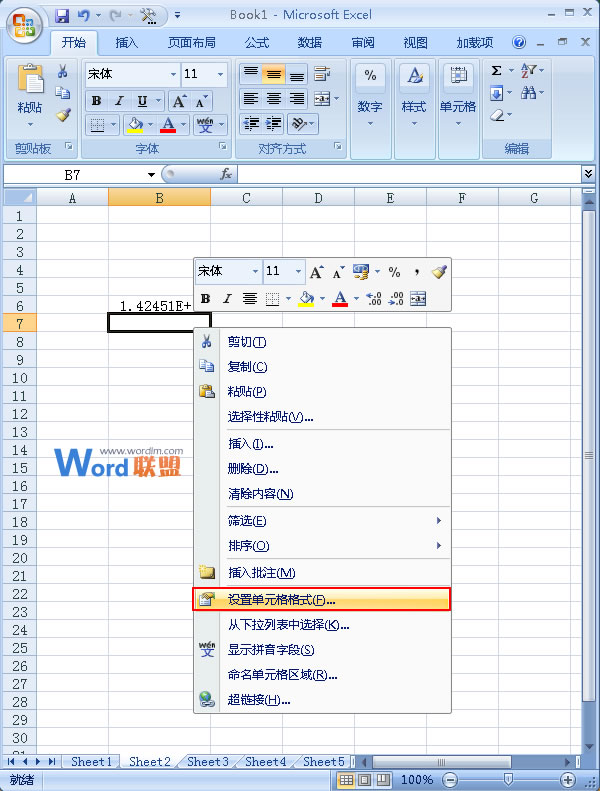Click Zoom Out minus button
600x791 pixels.
coord(450,780)
